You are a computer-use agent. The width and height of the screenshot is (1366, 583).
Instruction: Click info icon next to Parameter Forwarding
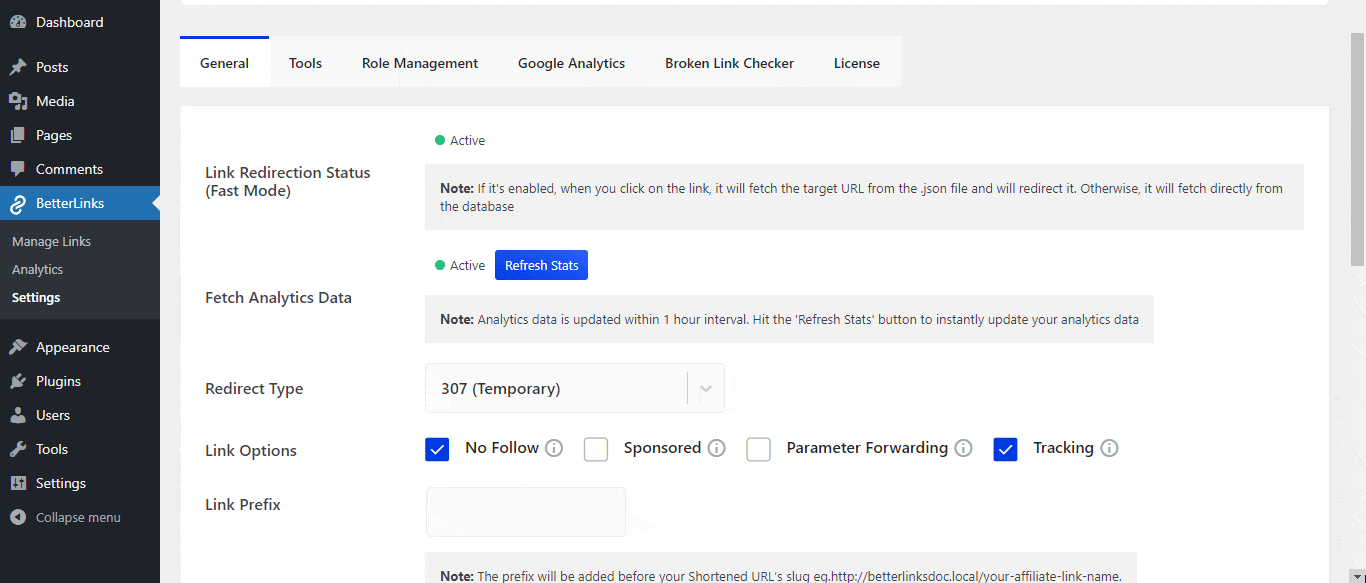point(963,448)
